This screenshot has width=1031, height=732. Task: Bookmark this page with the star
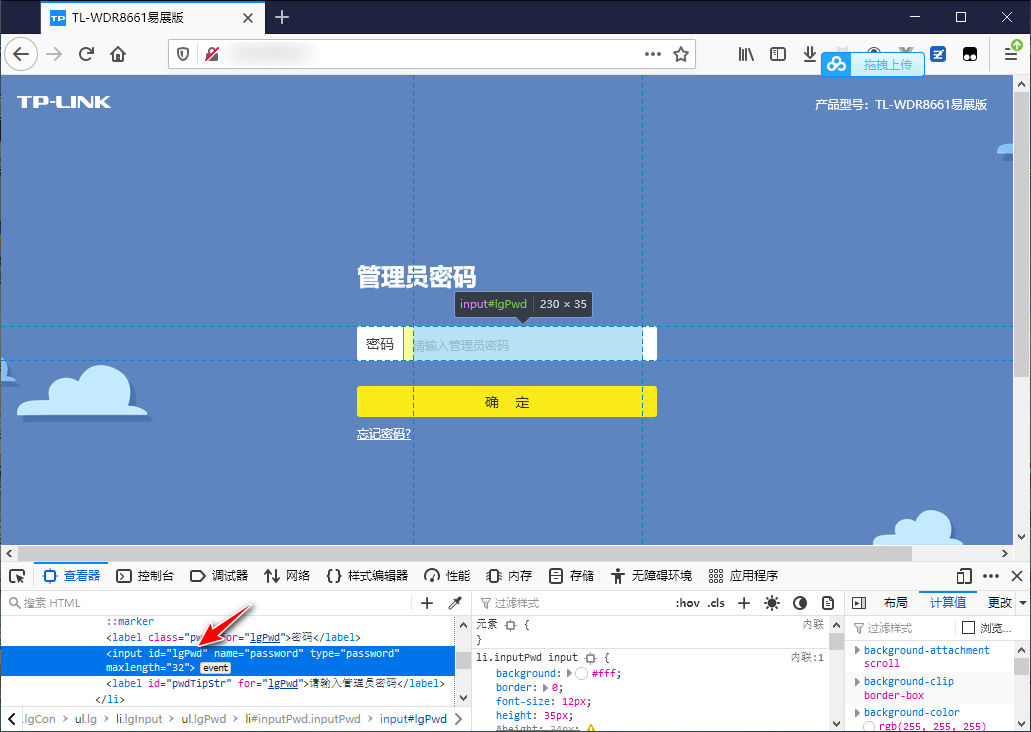pyautogui.click(x=681, y=54)
